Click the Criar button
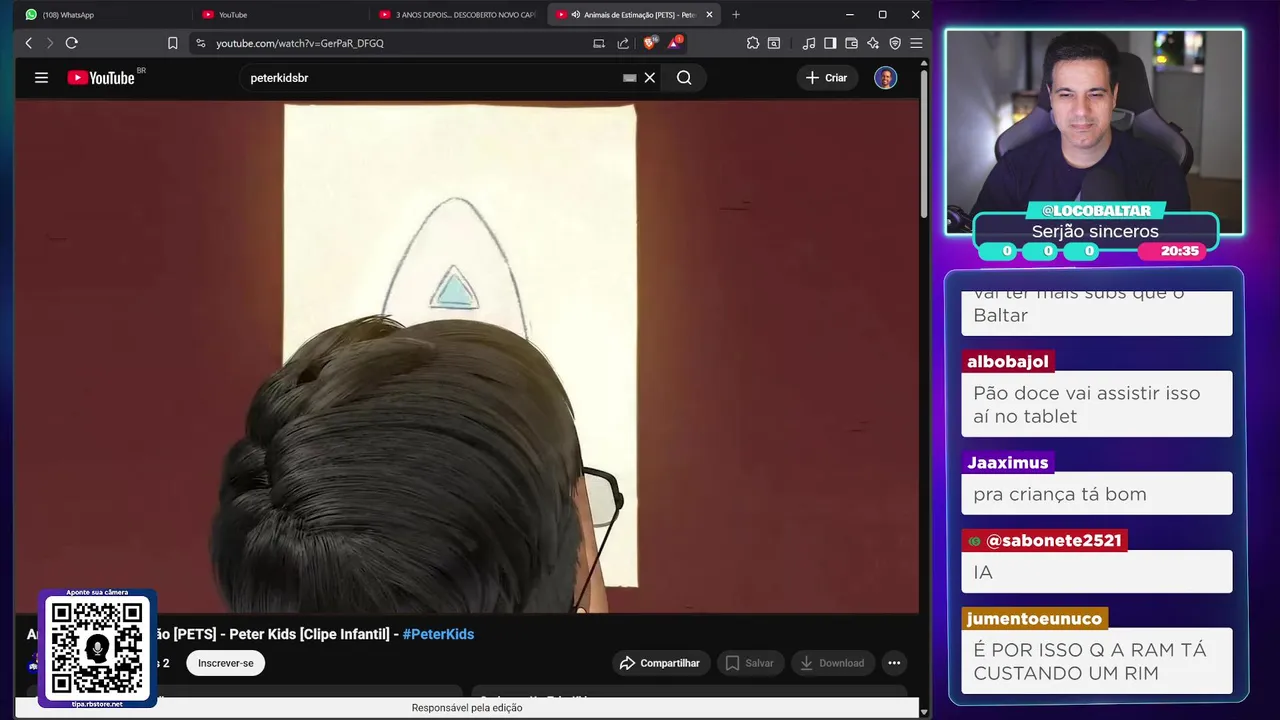1280x720 pixels. (x=827, y=77)
